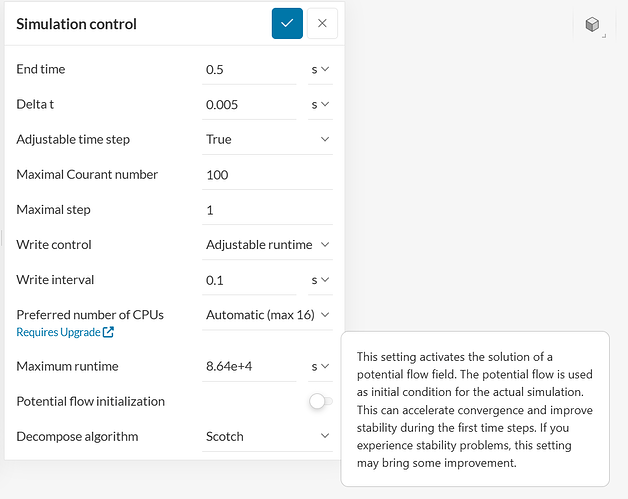Edit the Delta t value field

248,104
